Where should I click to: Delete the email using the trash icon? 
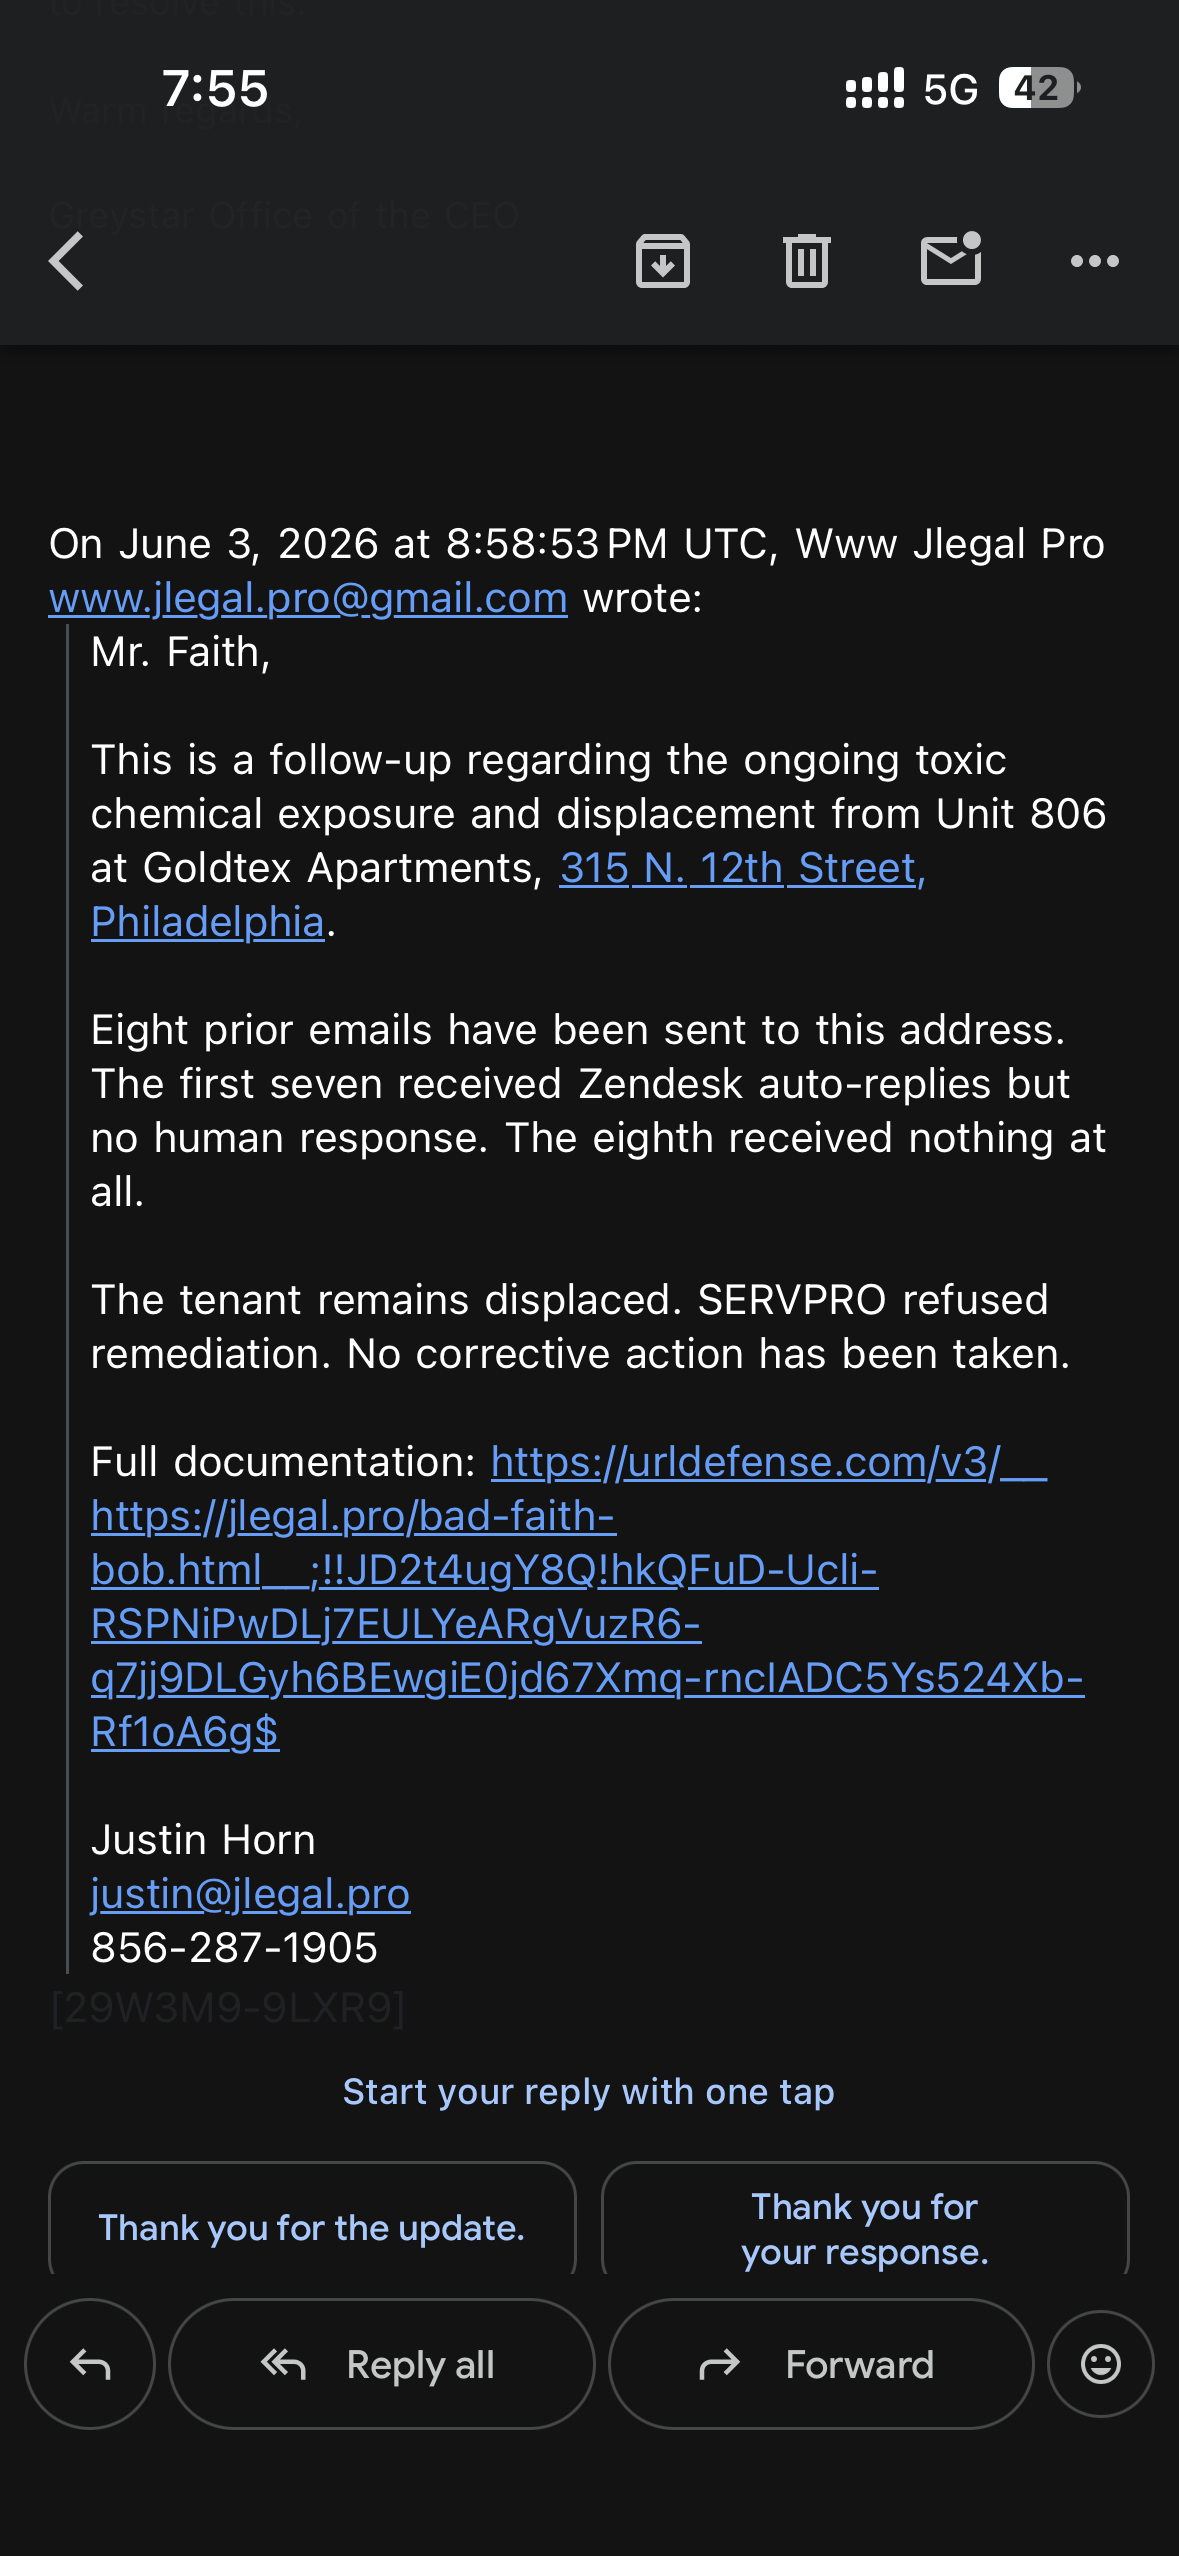[807, 262]
